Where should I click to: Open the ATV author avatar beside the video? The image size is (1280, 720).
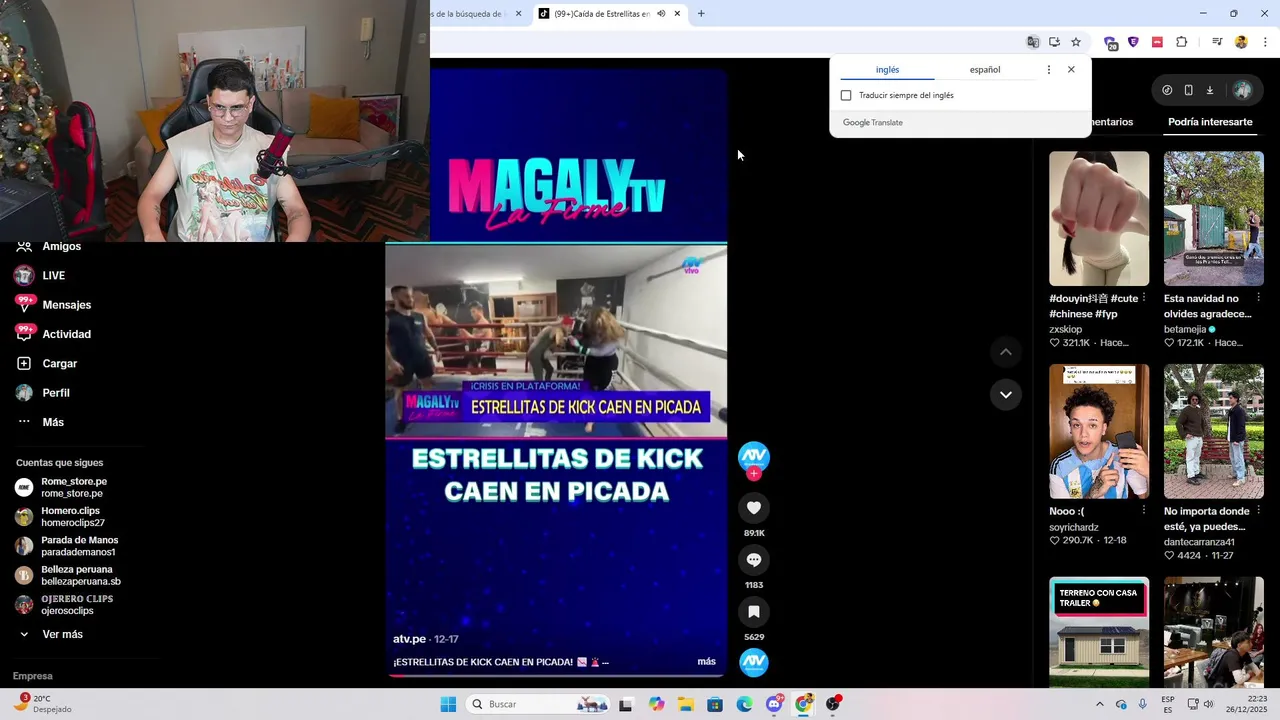coord(754,457)
